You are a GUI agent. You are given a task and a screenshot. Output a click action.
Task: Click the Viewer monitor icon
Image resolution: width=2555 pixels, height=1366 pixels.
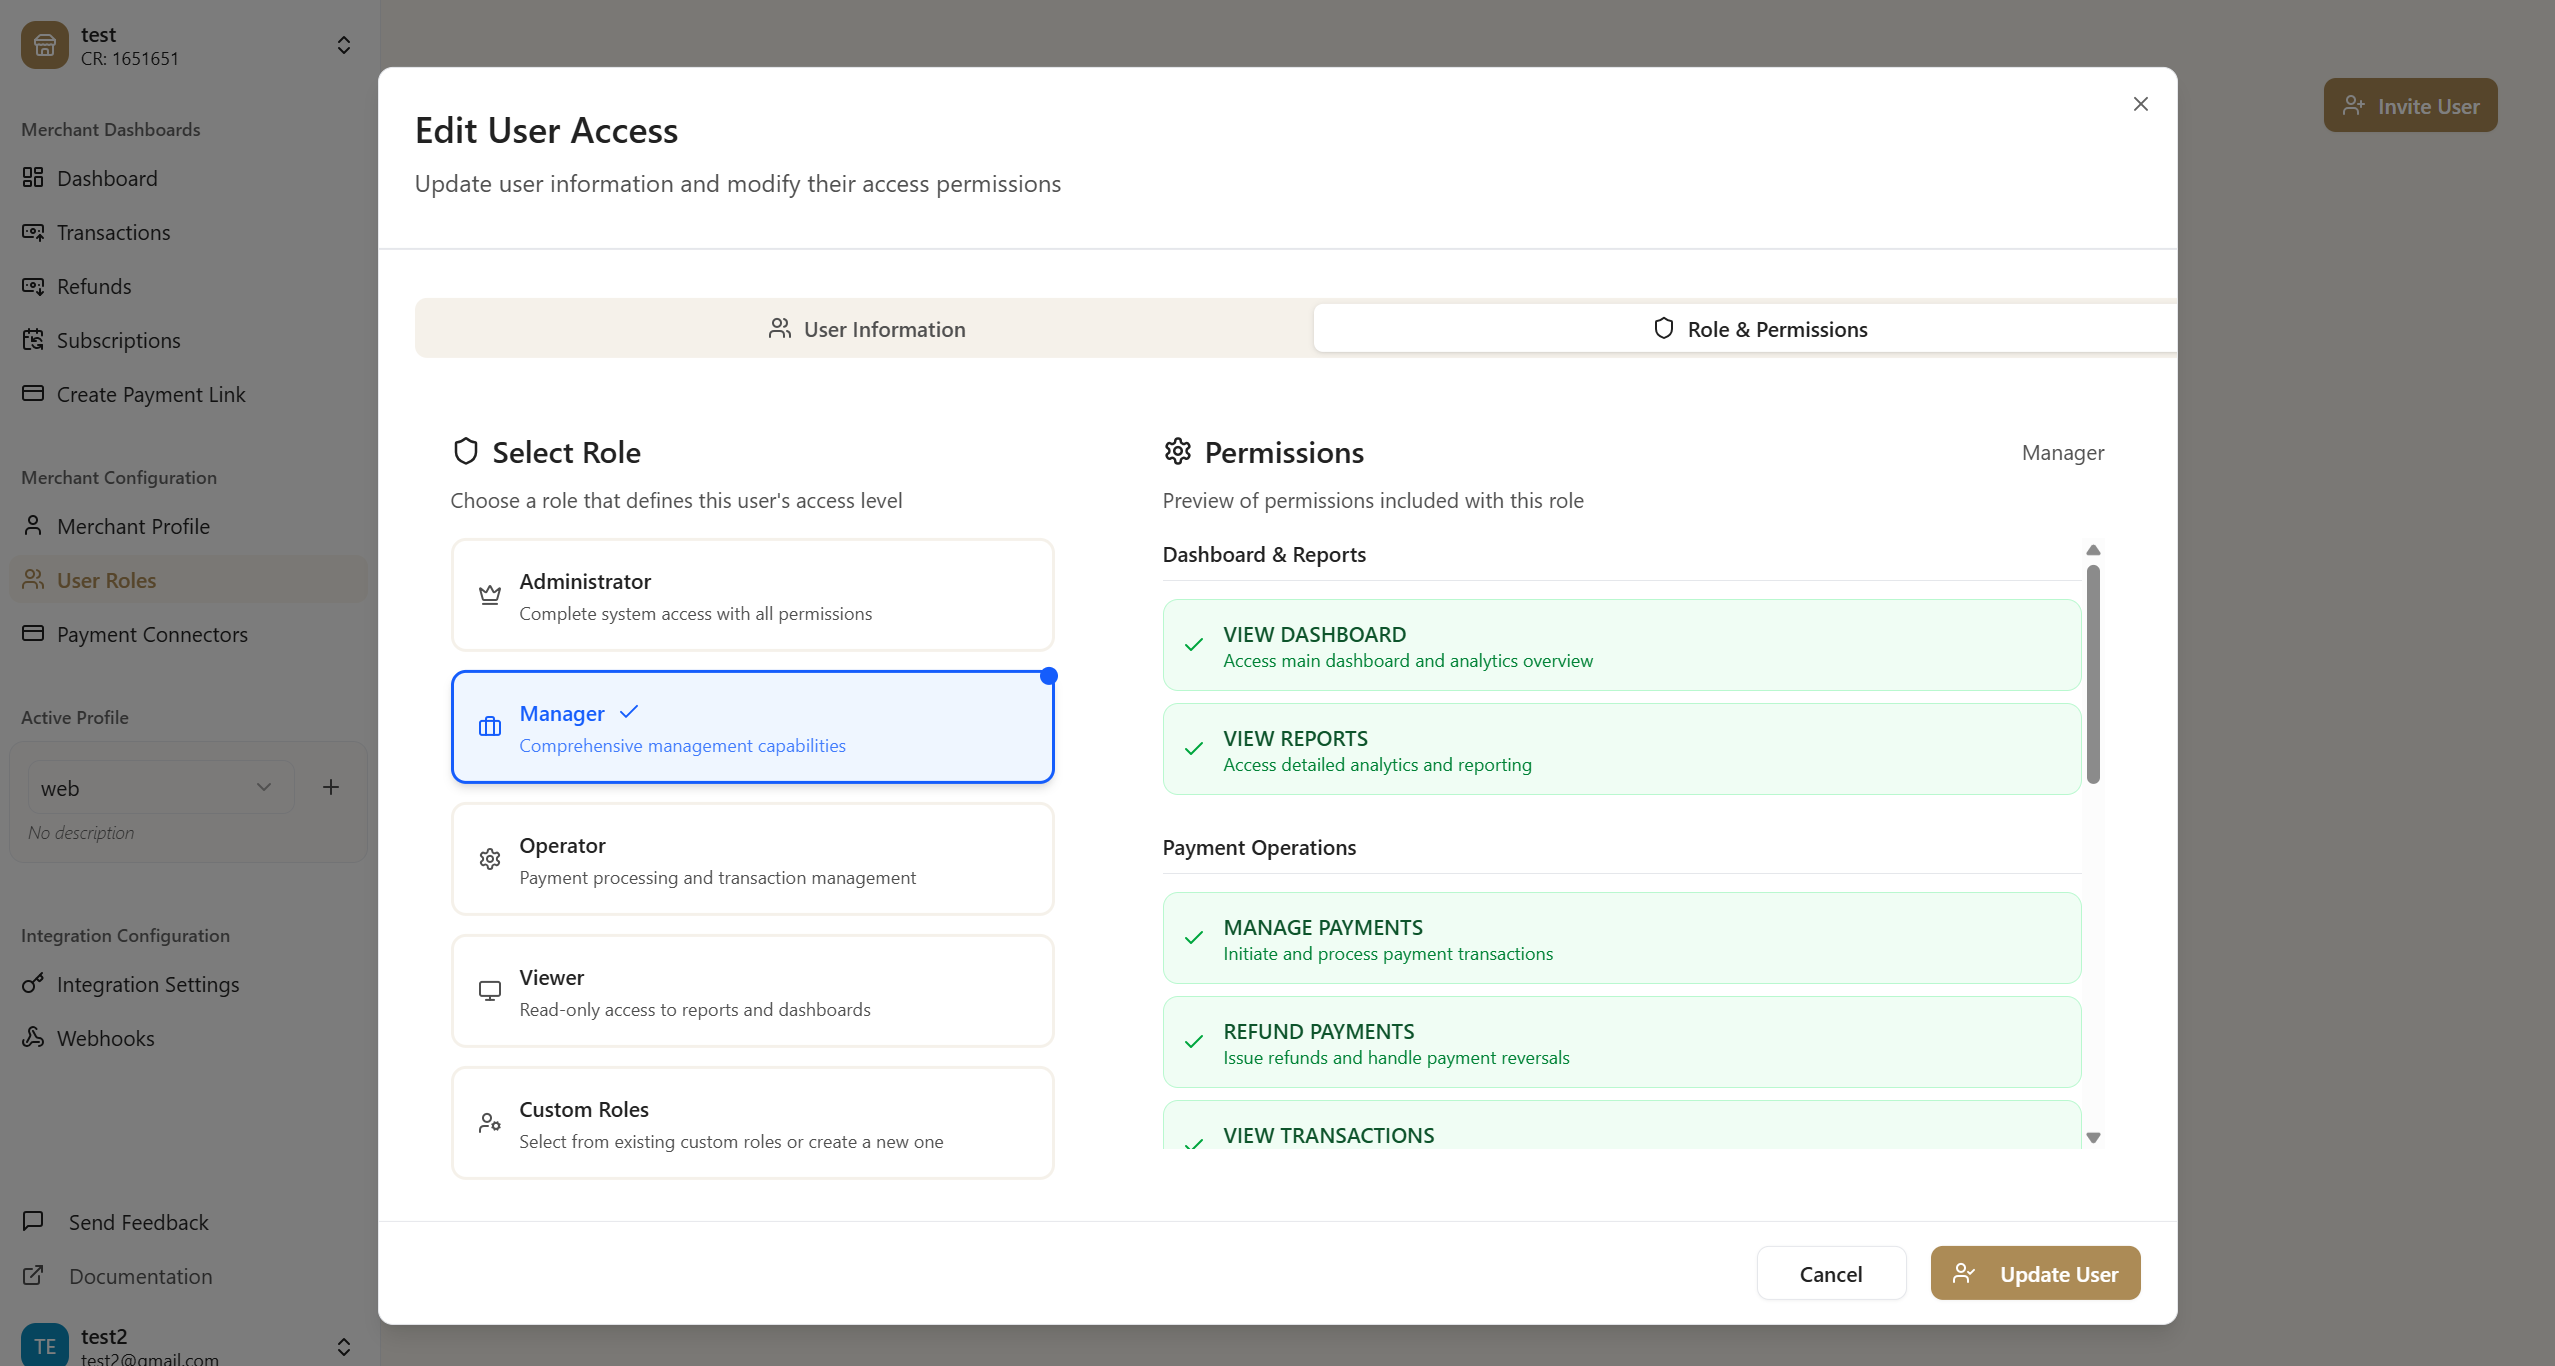(x=489, y=992)
